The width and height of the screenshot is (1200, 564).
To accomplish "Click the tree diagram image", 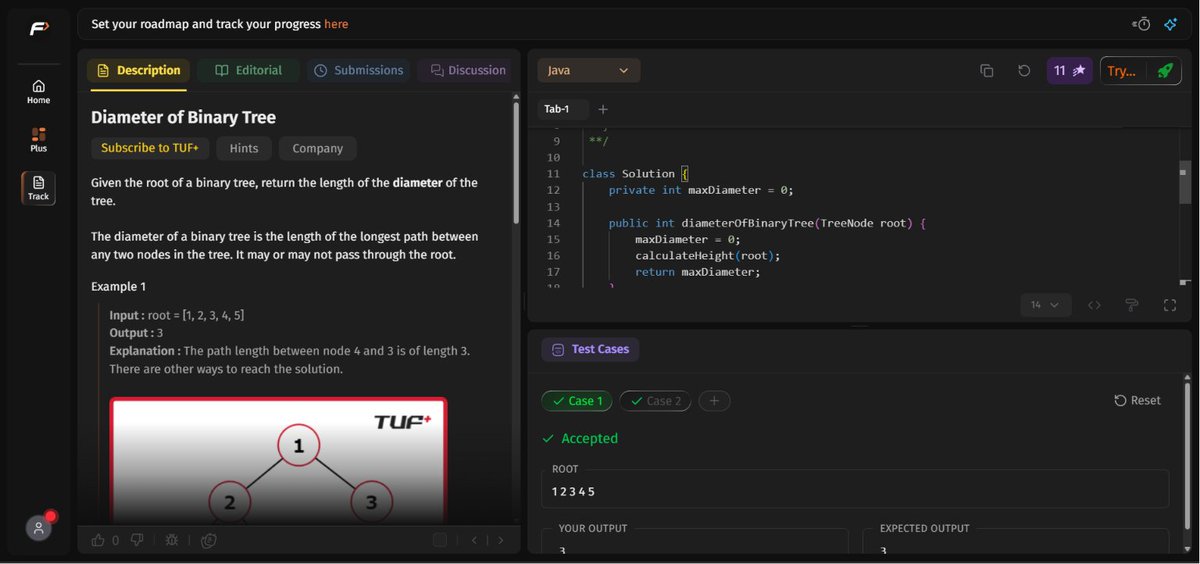I will [x=278, y=461].
